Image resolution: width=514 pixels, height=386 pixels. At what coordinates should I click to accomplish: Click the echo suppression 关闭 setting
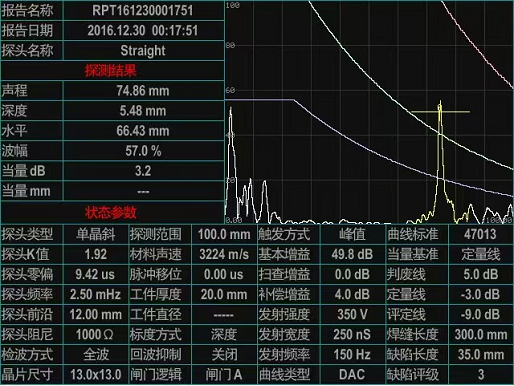pos(224,355)
